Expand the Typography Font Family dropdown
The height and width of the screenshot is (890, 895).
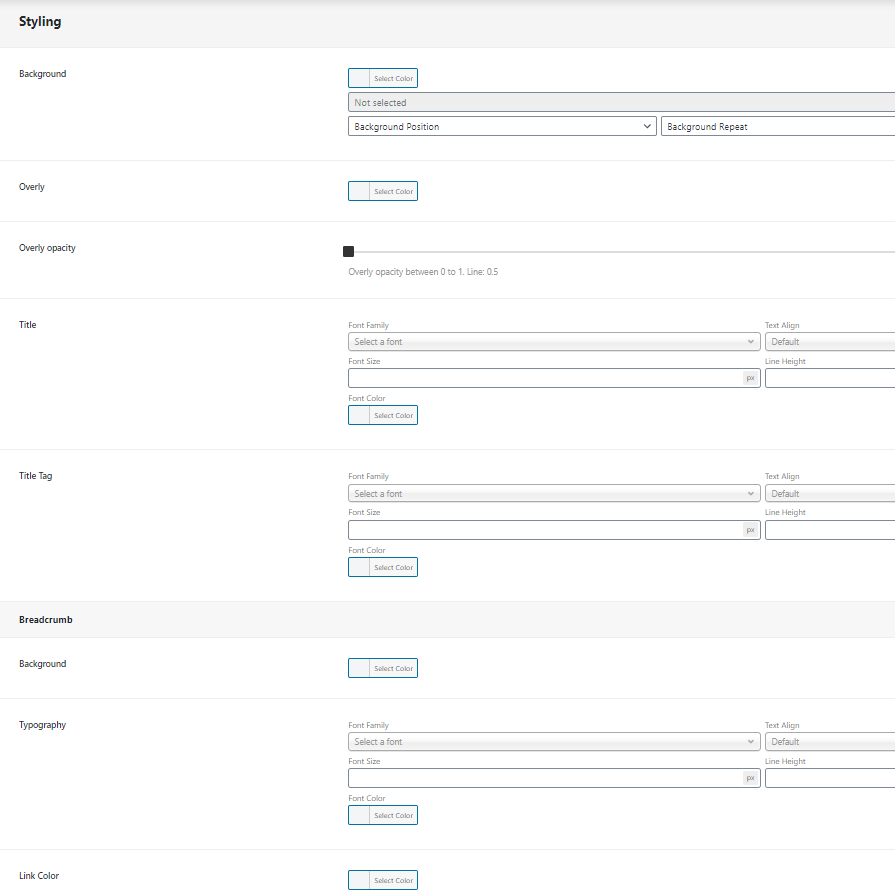pyautogui.click(x=554, y=742)
